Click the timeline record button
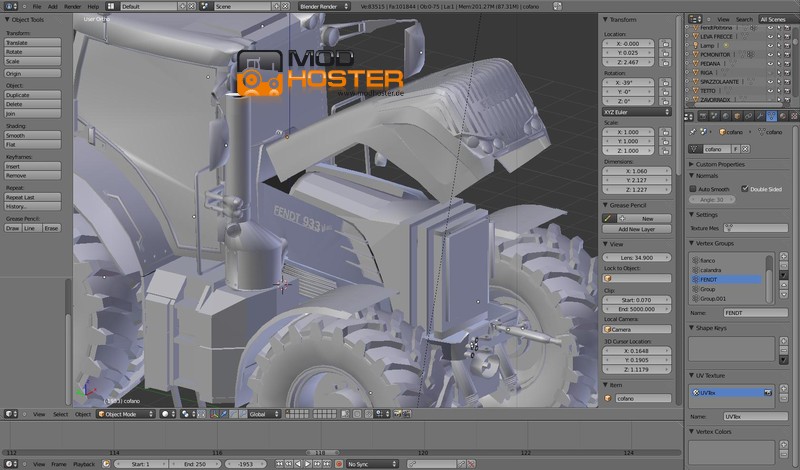This screenshot has width=800, height=470. 338,464
